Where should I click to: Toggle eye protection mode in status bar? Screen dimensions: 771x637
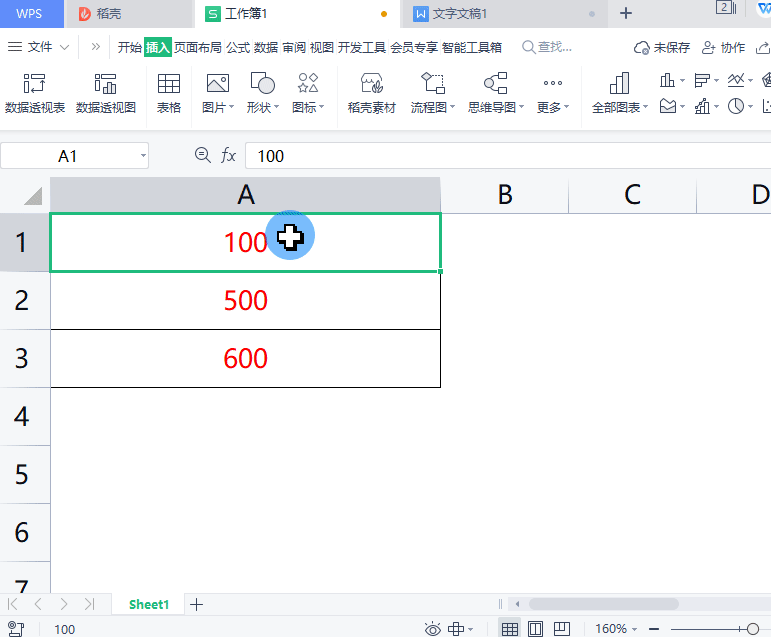(x=433, y=629)
